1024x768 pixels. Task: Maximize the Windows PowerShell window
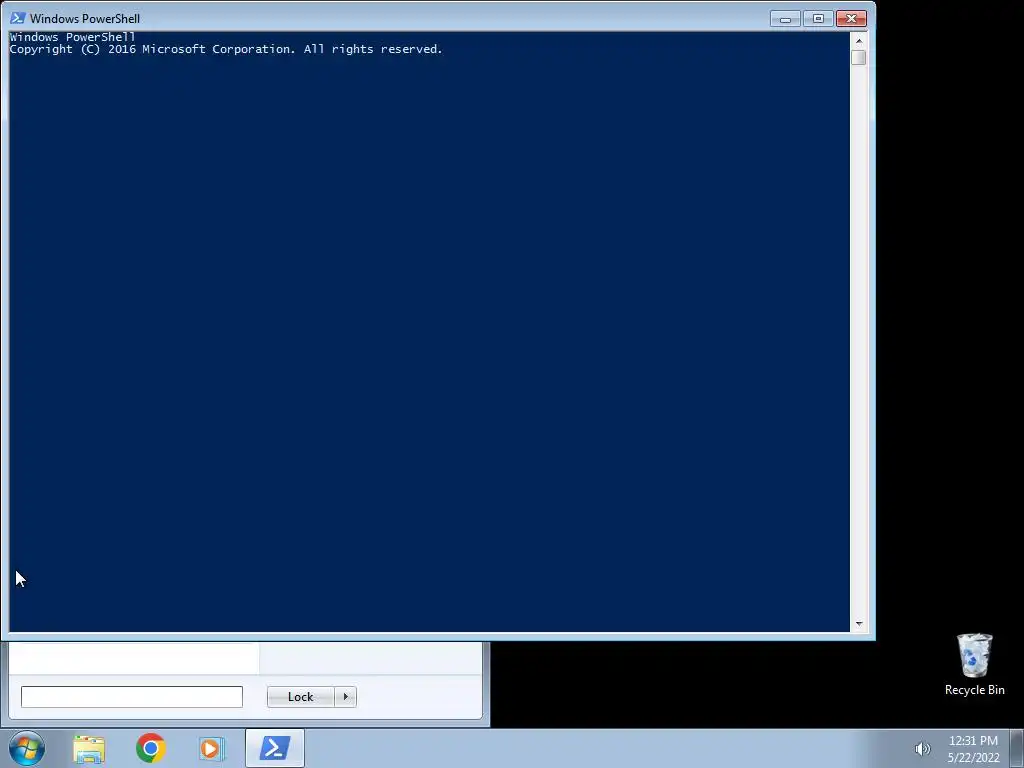pos(818,19)
